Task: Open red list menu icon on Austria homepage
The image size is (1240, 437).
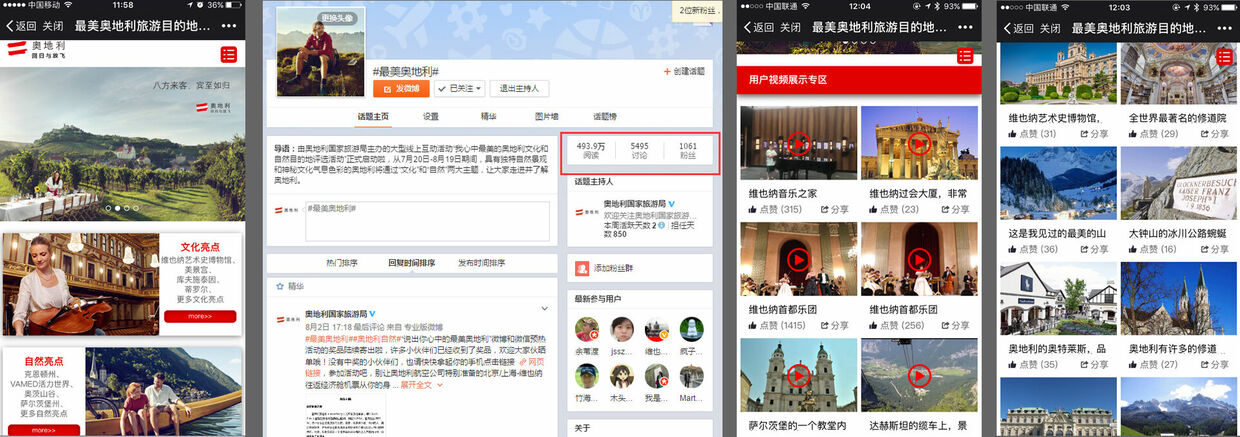Action: 229,54
